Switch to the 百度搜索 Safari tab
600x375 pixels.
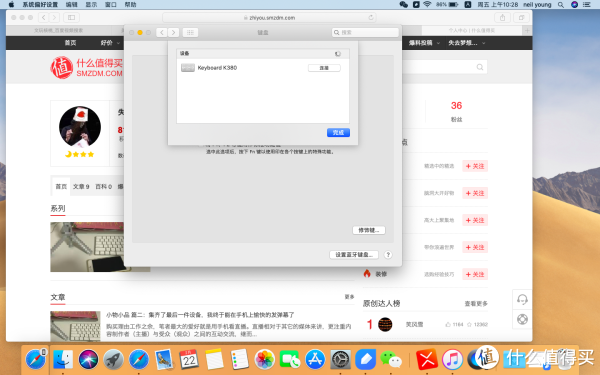(58, 30)
